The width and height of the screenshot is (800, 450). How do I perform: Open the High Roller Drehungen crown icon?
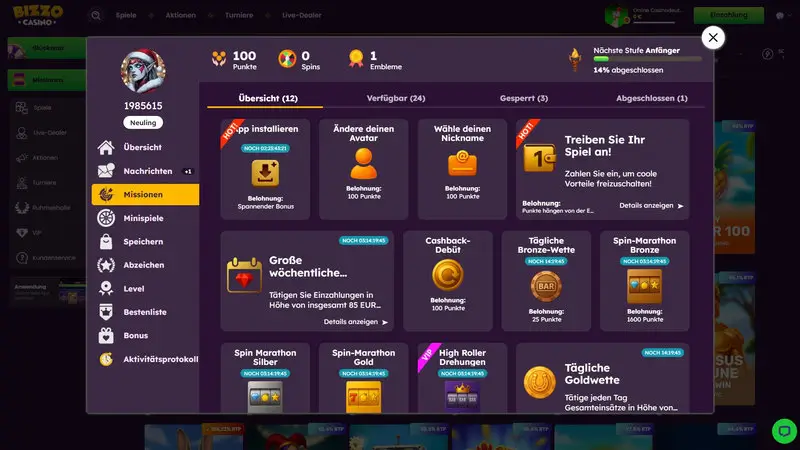[462, 396]
